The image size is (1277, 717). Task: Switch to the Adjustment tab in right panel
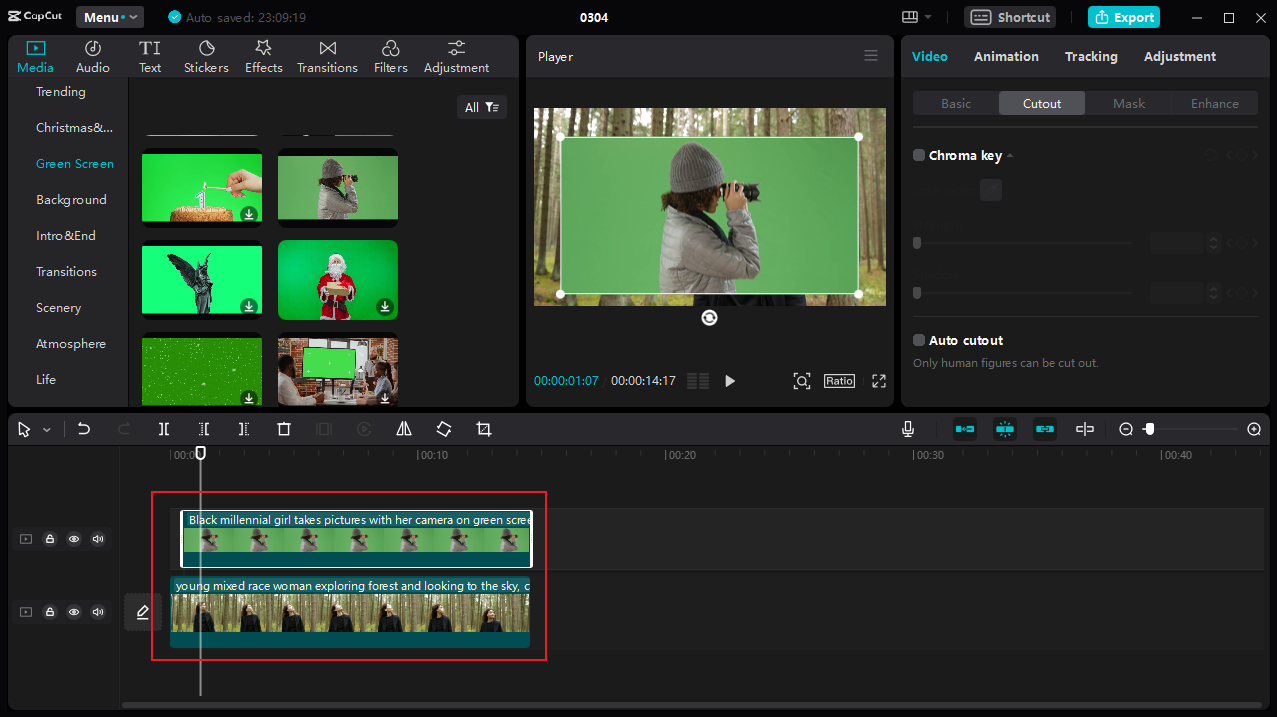click(x=1180, y=56)
